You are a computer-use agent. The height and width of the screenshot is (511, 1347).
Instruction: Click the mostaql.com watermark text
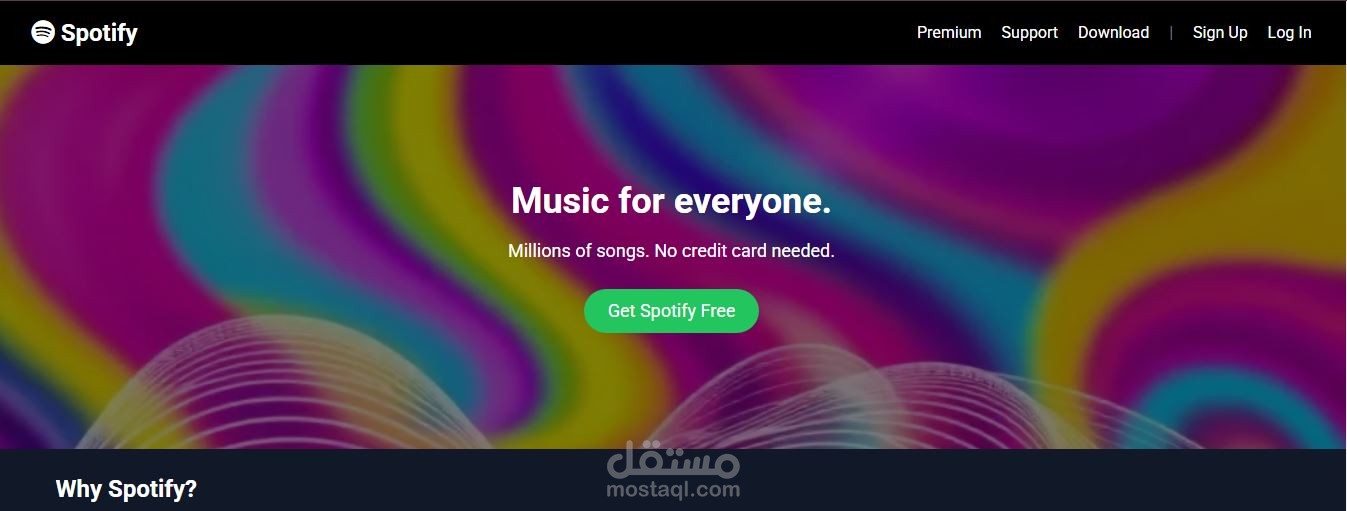point(672,490)
